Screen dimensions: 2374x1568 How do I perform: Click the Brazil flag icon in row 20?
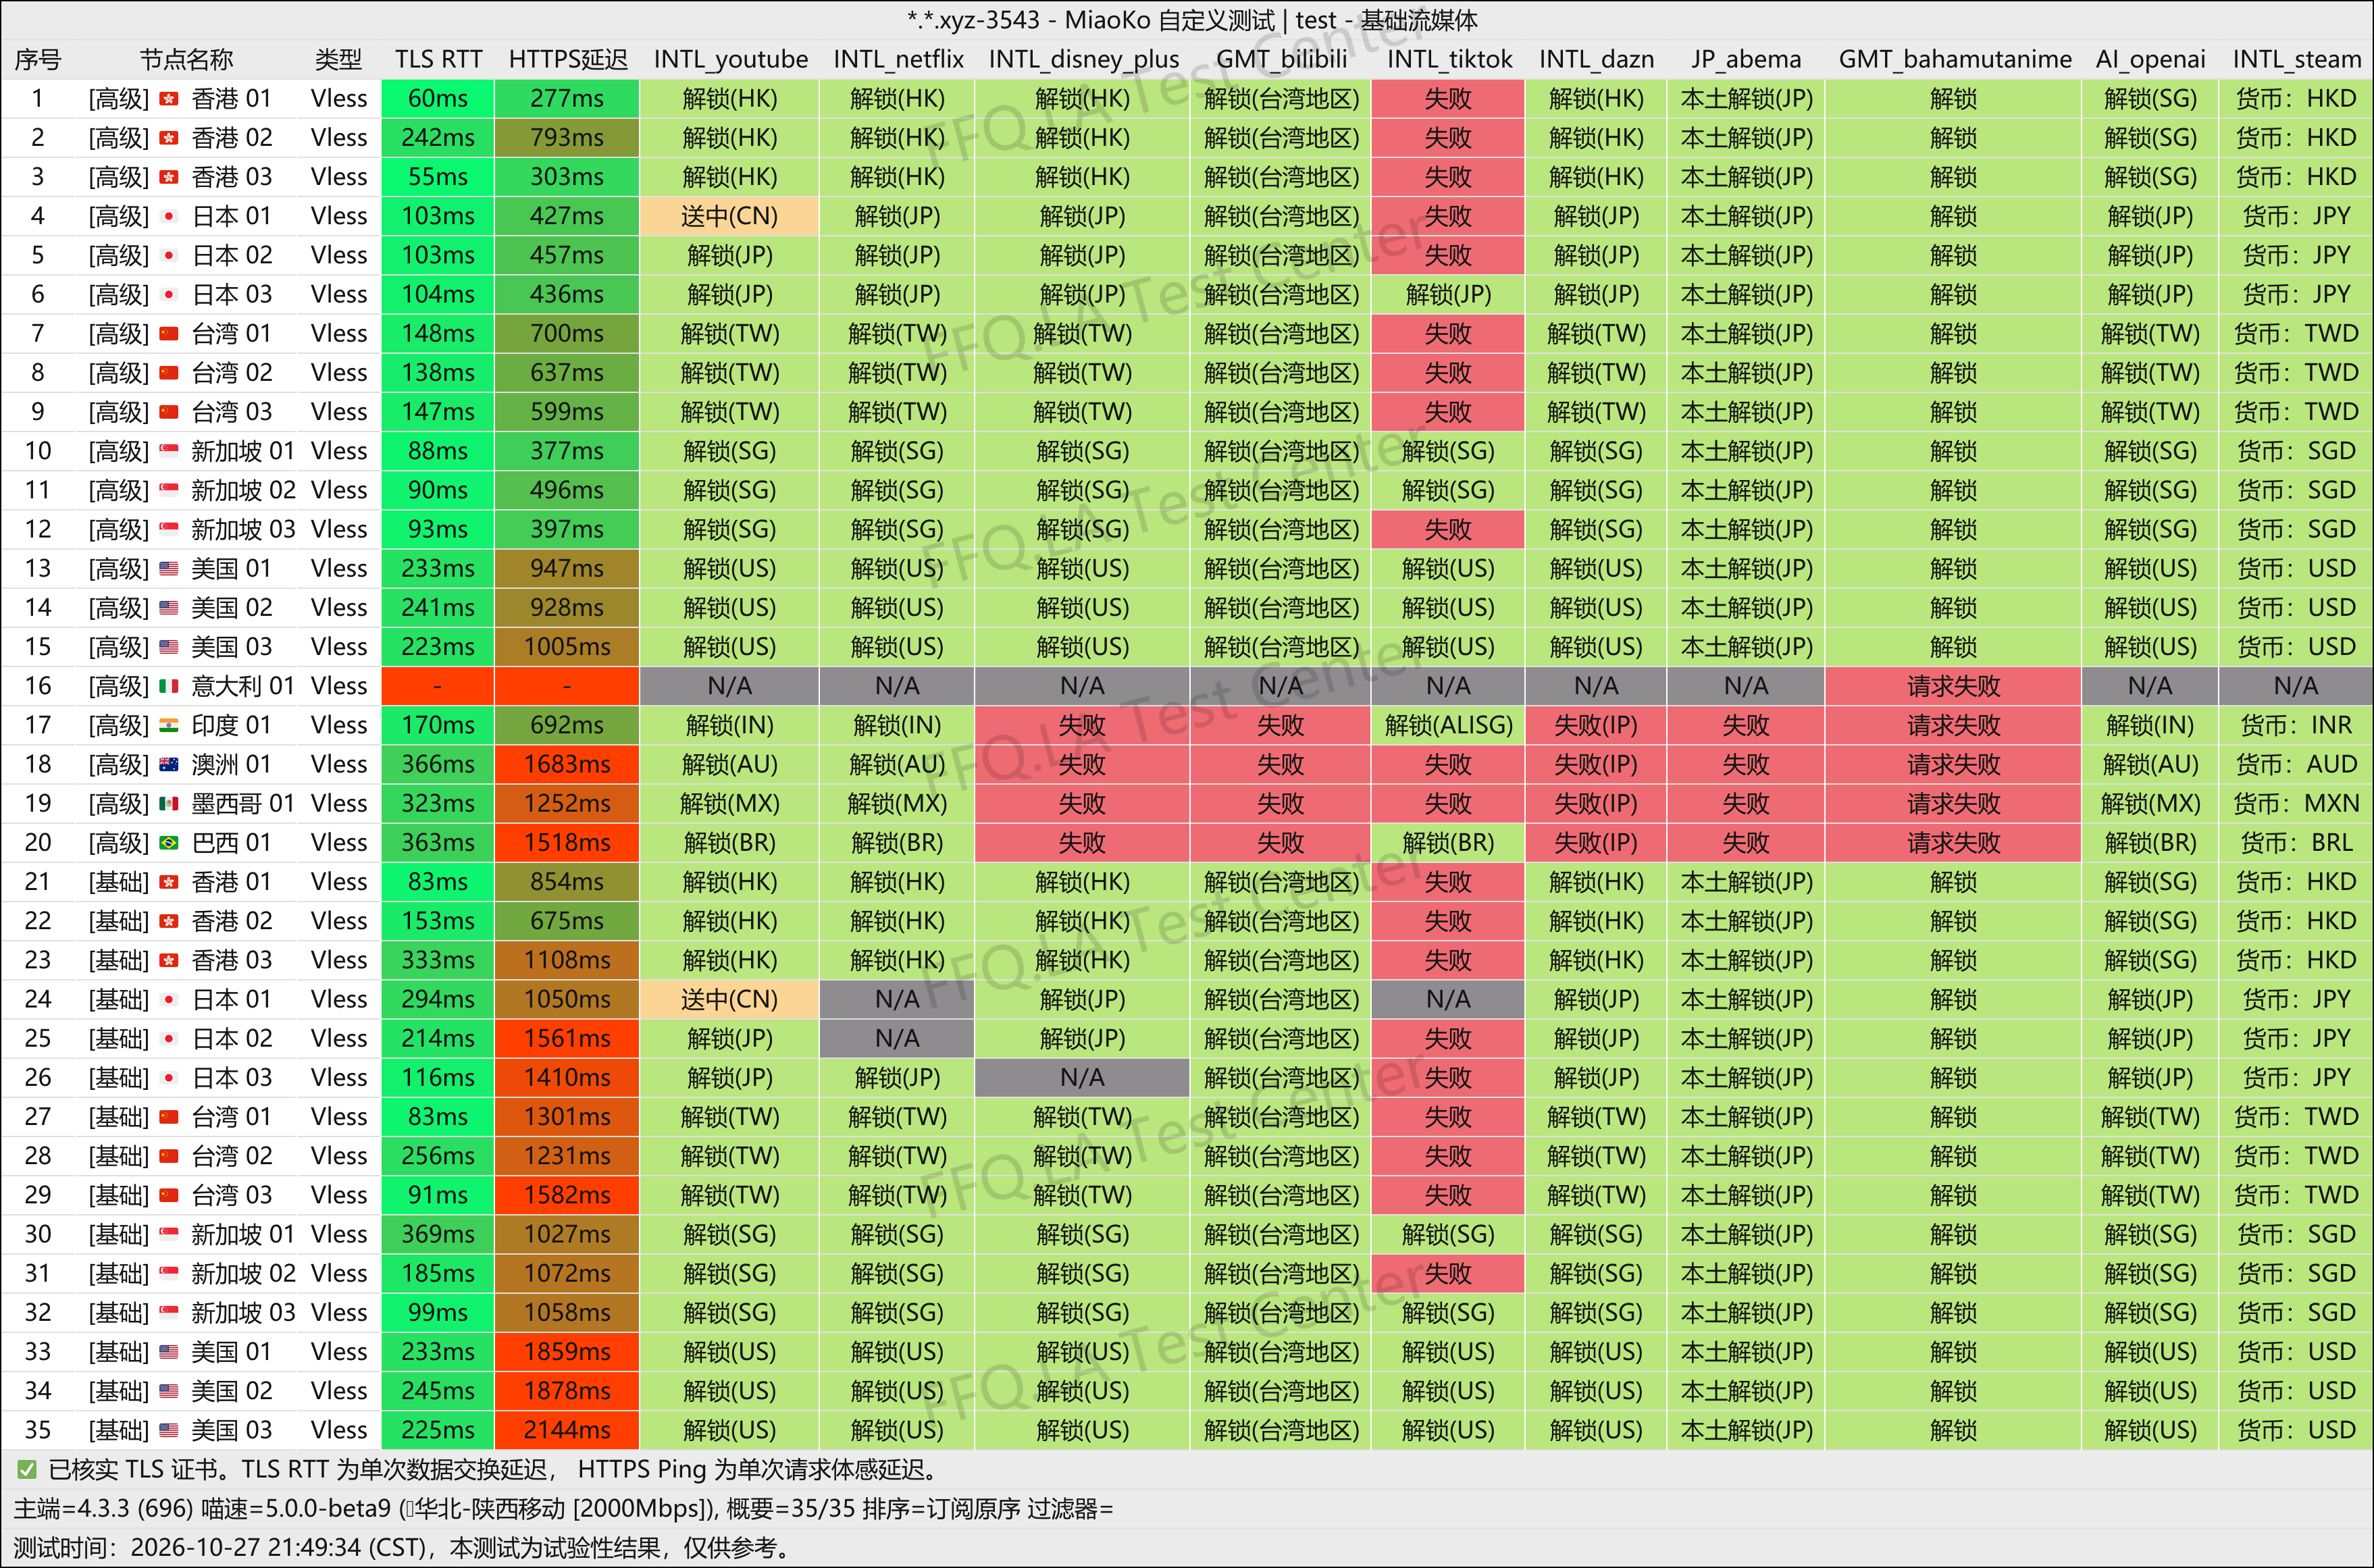(169, 843)
